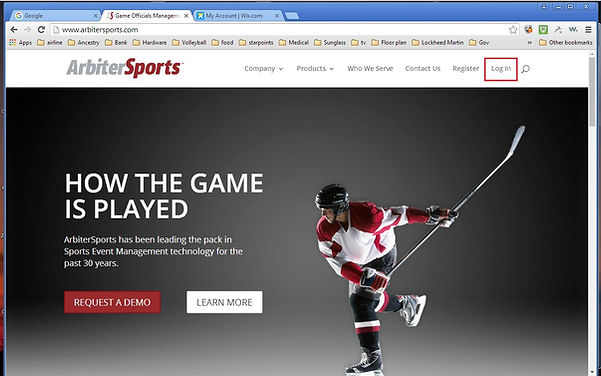601x376 pixels.
Task: Click the W. extension icon
Action: [573, 30]
